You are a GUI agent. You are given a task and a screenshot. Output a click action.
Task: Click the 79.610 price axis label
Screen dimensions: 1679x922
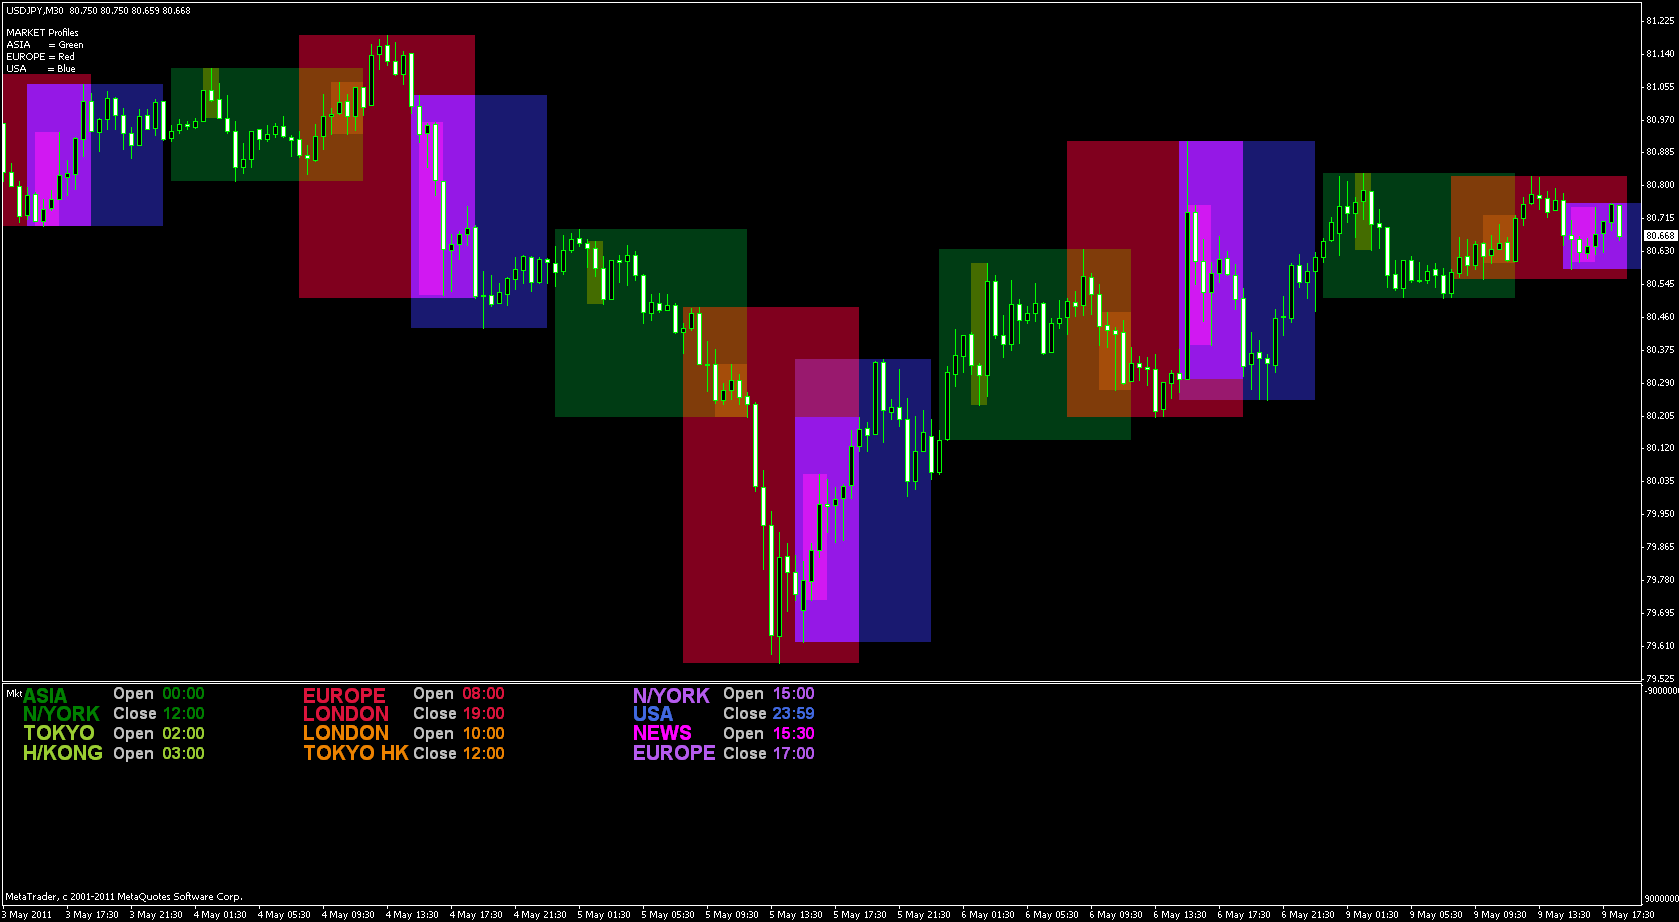(x=1660, y=646)
